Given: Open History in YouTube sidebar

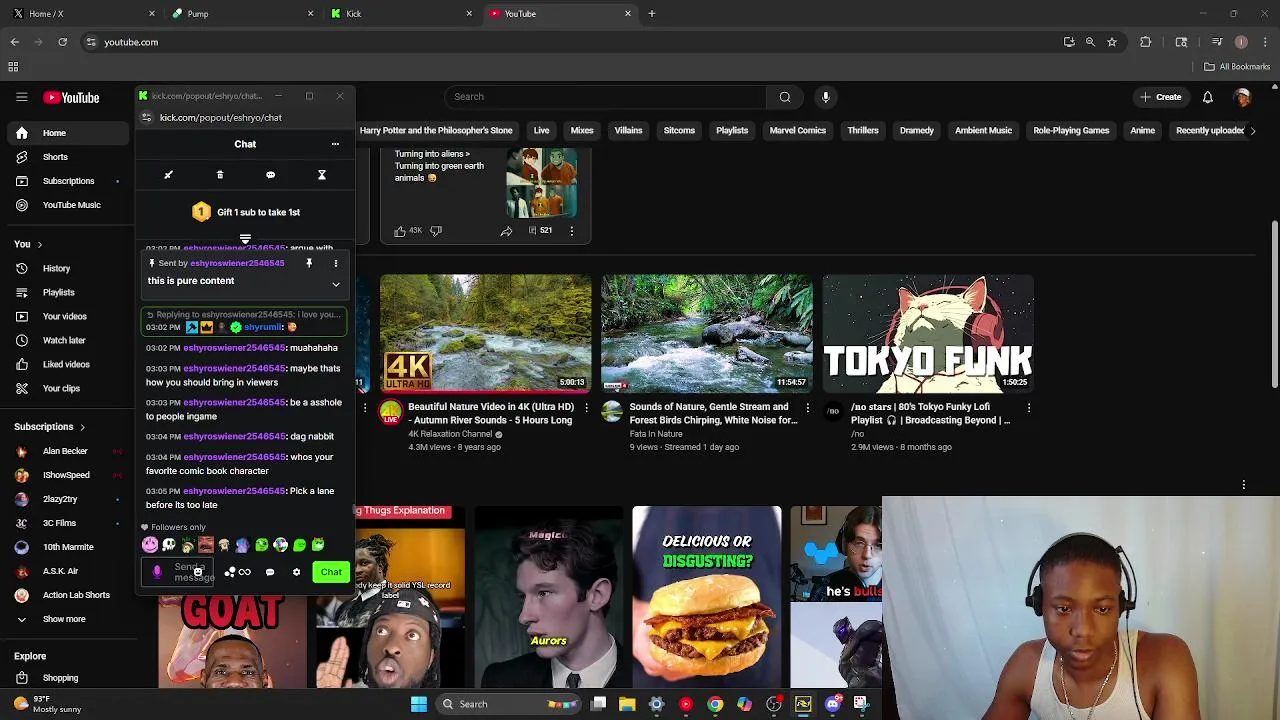Looking at the screenshot, I should tap(68, 268).
